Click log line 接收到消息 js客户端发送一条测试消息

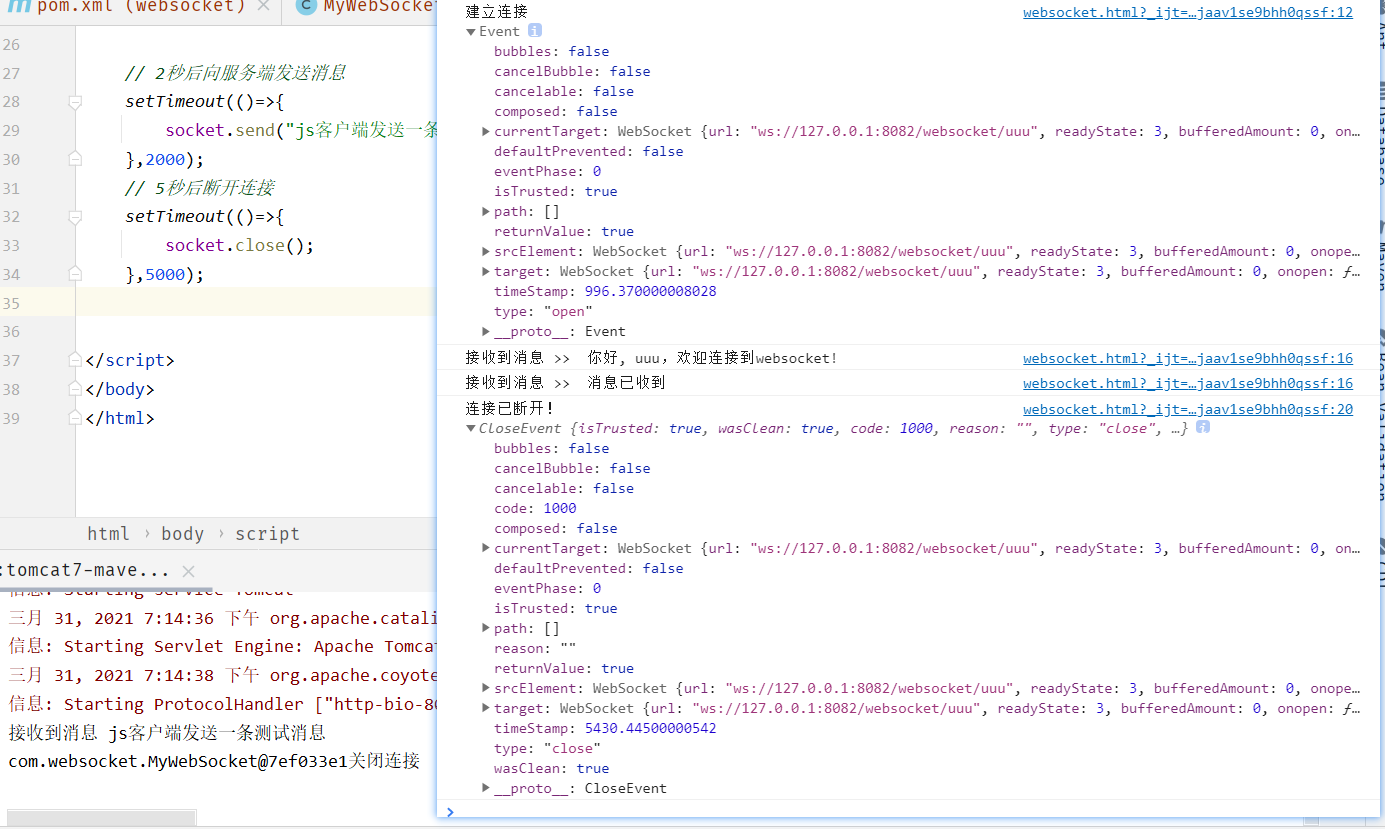[x=167, y=733]
